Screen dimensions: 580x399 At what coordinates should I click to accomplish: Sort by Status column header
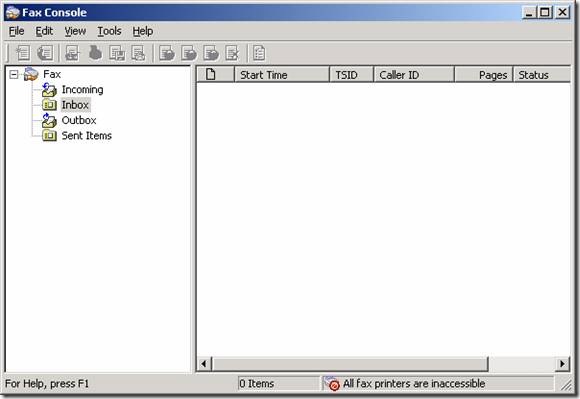point(542,75)
